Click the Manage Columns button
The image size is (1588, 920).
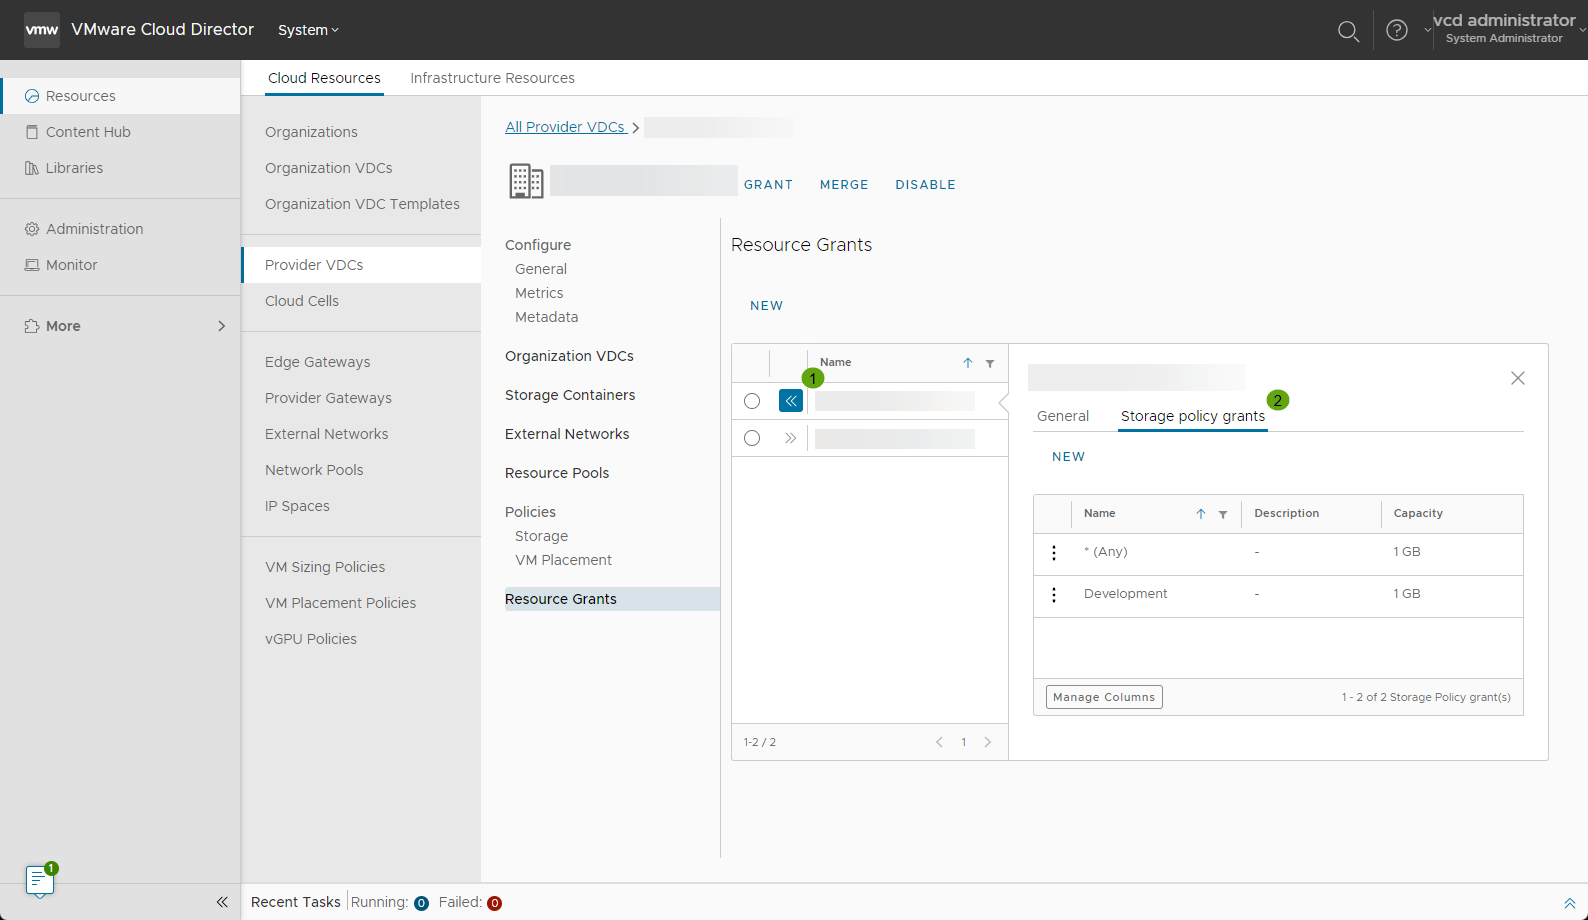click(1104, 697)
